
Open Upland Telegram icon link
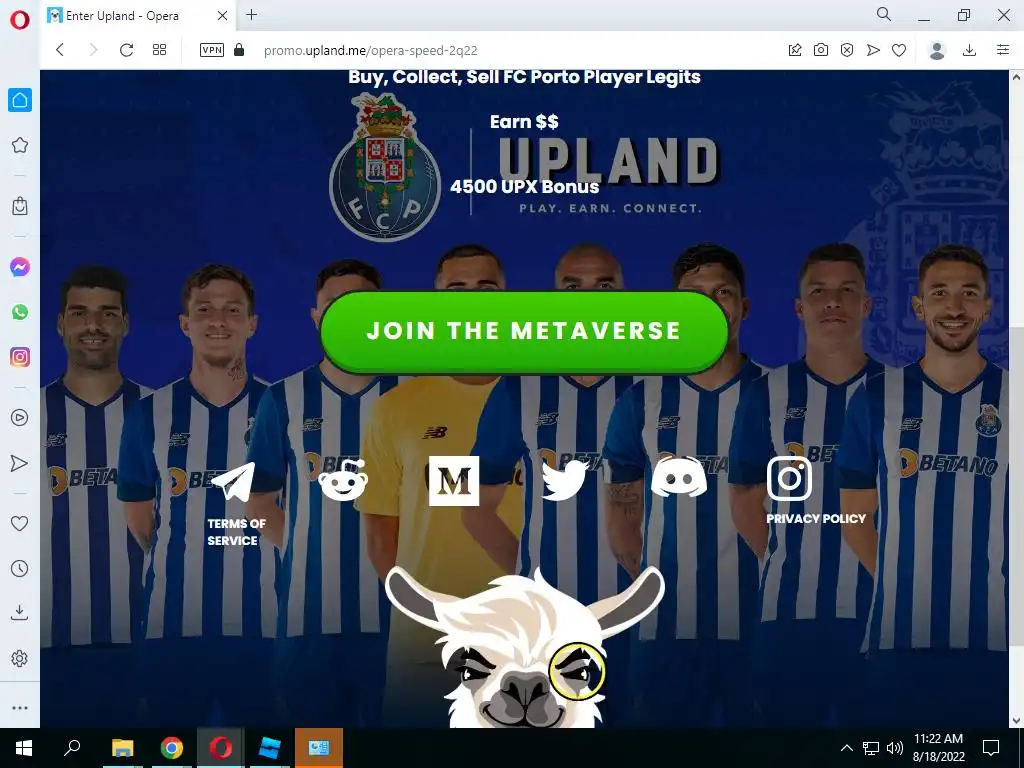click(x=233, y=482)
